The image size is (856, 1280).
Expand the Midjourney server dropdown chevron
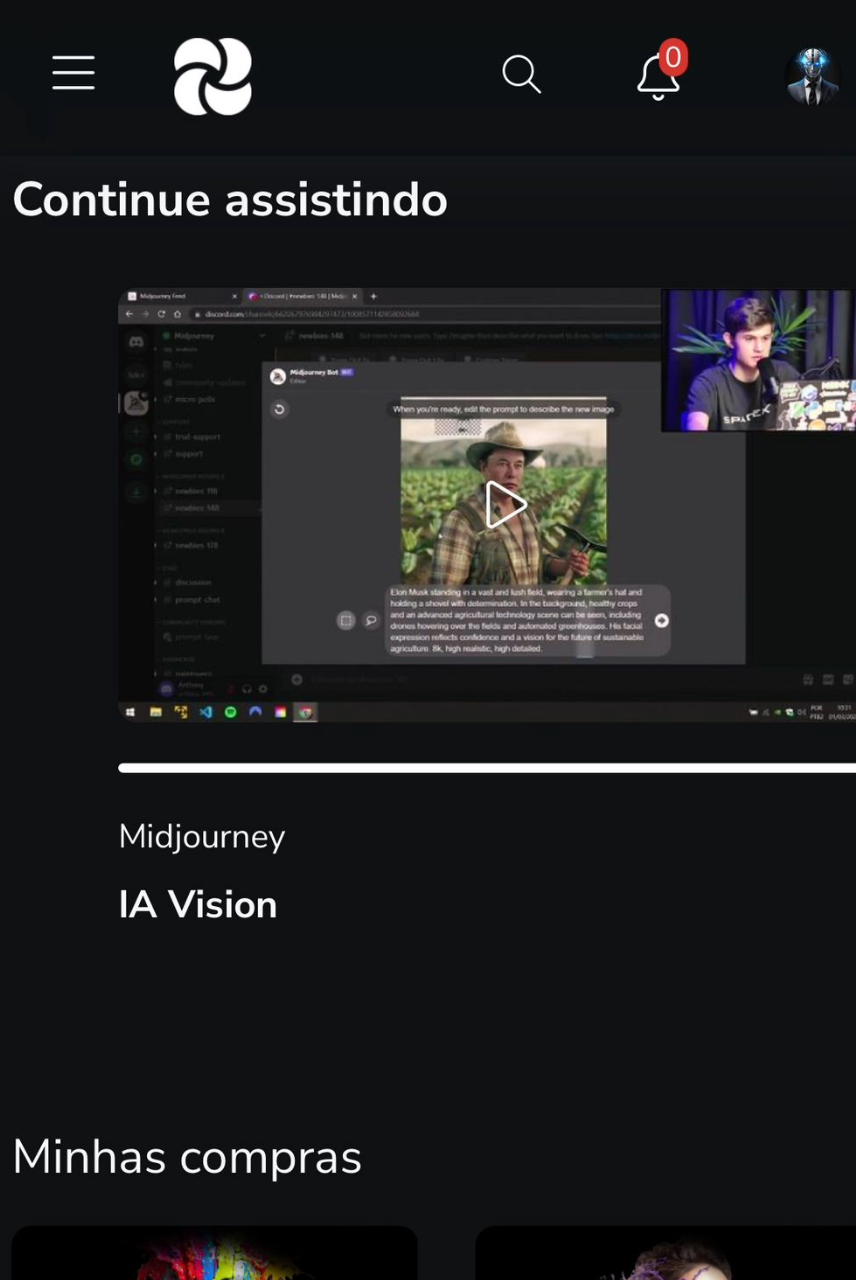tap(261, 335)
